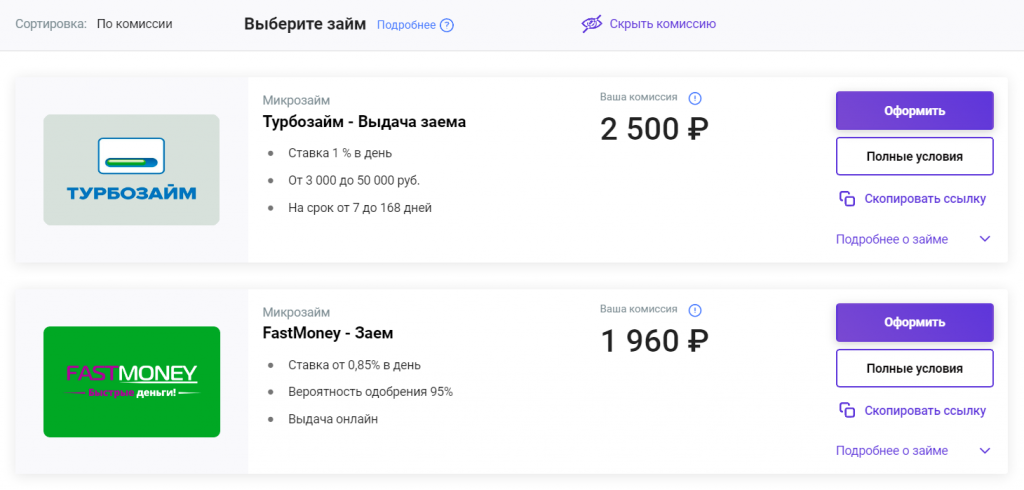
Task: Click Оформить button for Турбозайм
Action: 914,110
